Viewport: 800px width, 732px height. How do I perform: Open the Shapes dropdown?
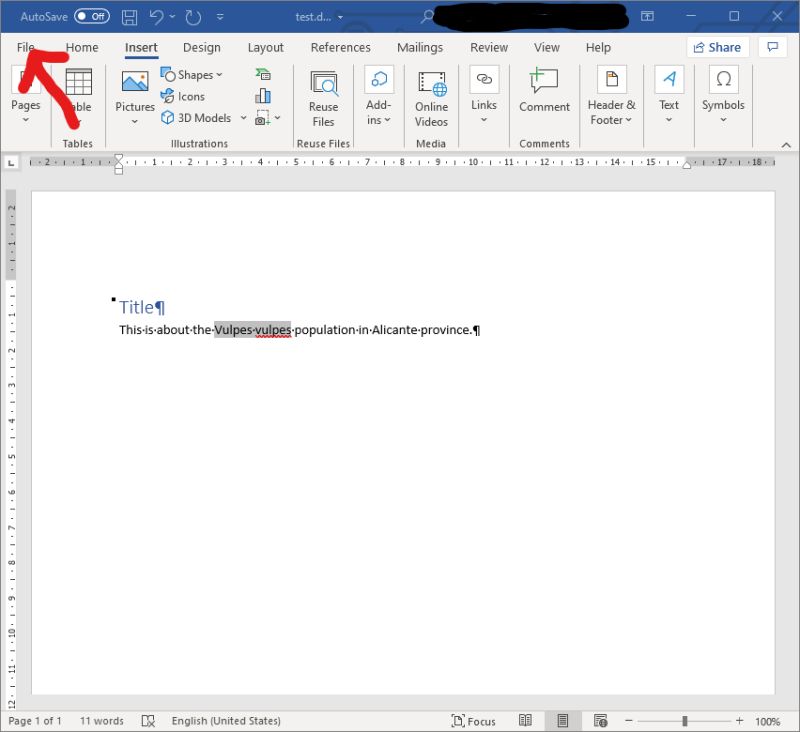pos(192,74)
